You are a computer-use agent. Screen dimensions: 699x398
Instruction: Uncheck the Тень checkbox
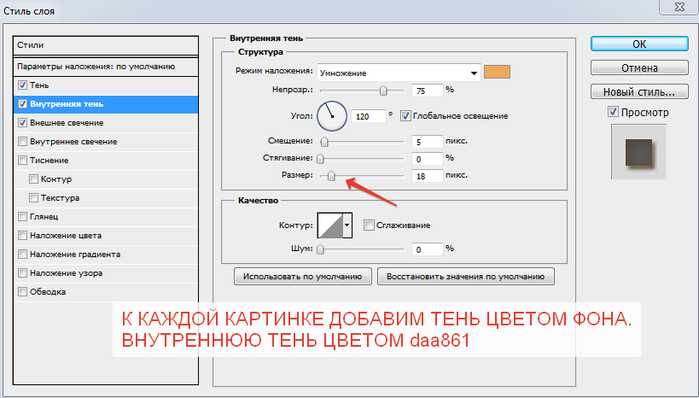click(22, 85)
